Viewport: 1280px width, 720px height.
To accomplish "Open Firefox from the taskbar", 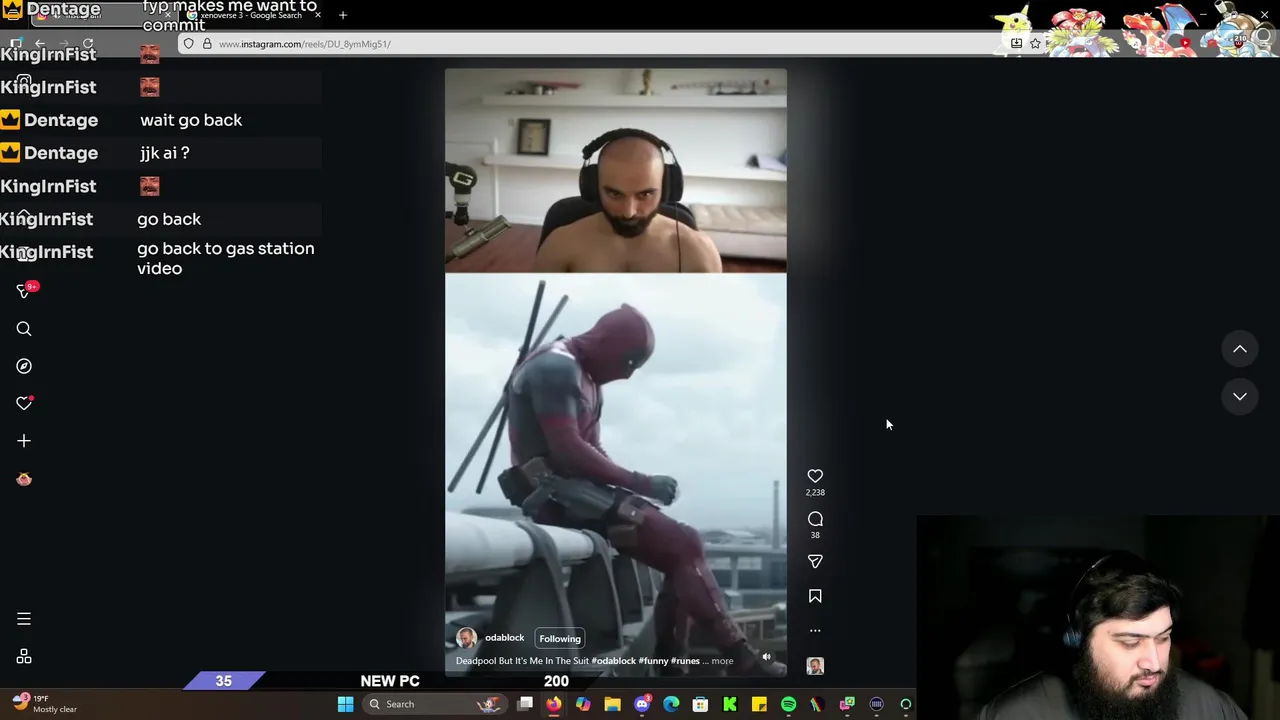I will tap(553, 704).
